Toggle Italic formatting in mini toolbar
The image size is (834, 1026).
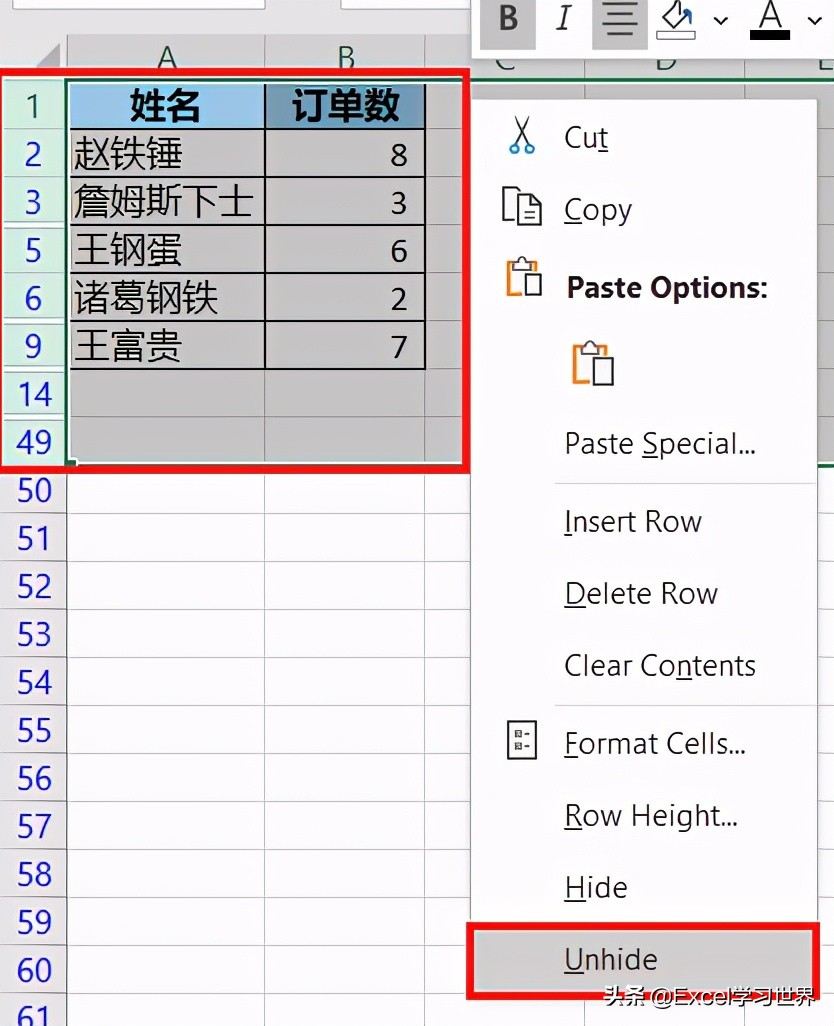click(x=564, y=20)
